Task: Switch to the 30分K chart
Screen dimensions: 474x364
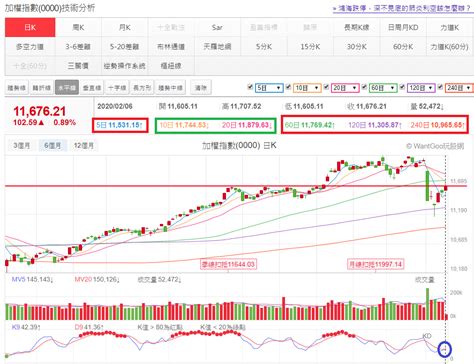Action: tap(357, 47)
